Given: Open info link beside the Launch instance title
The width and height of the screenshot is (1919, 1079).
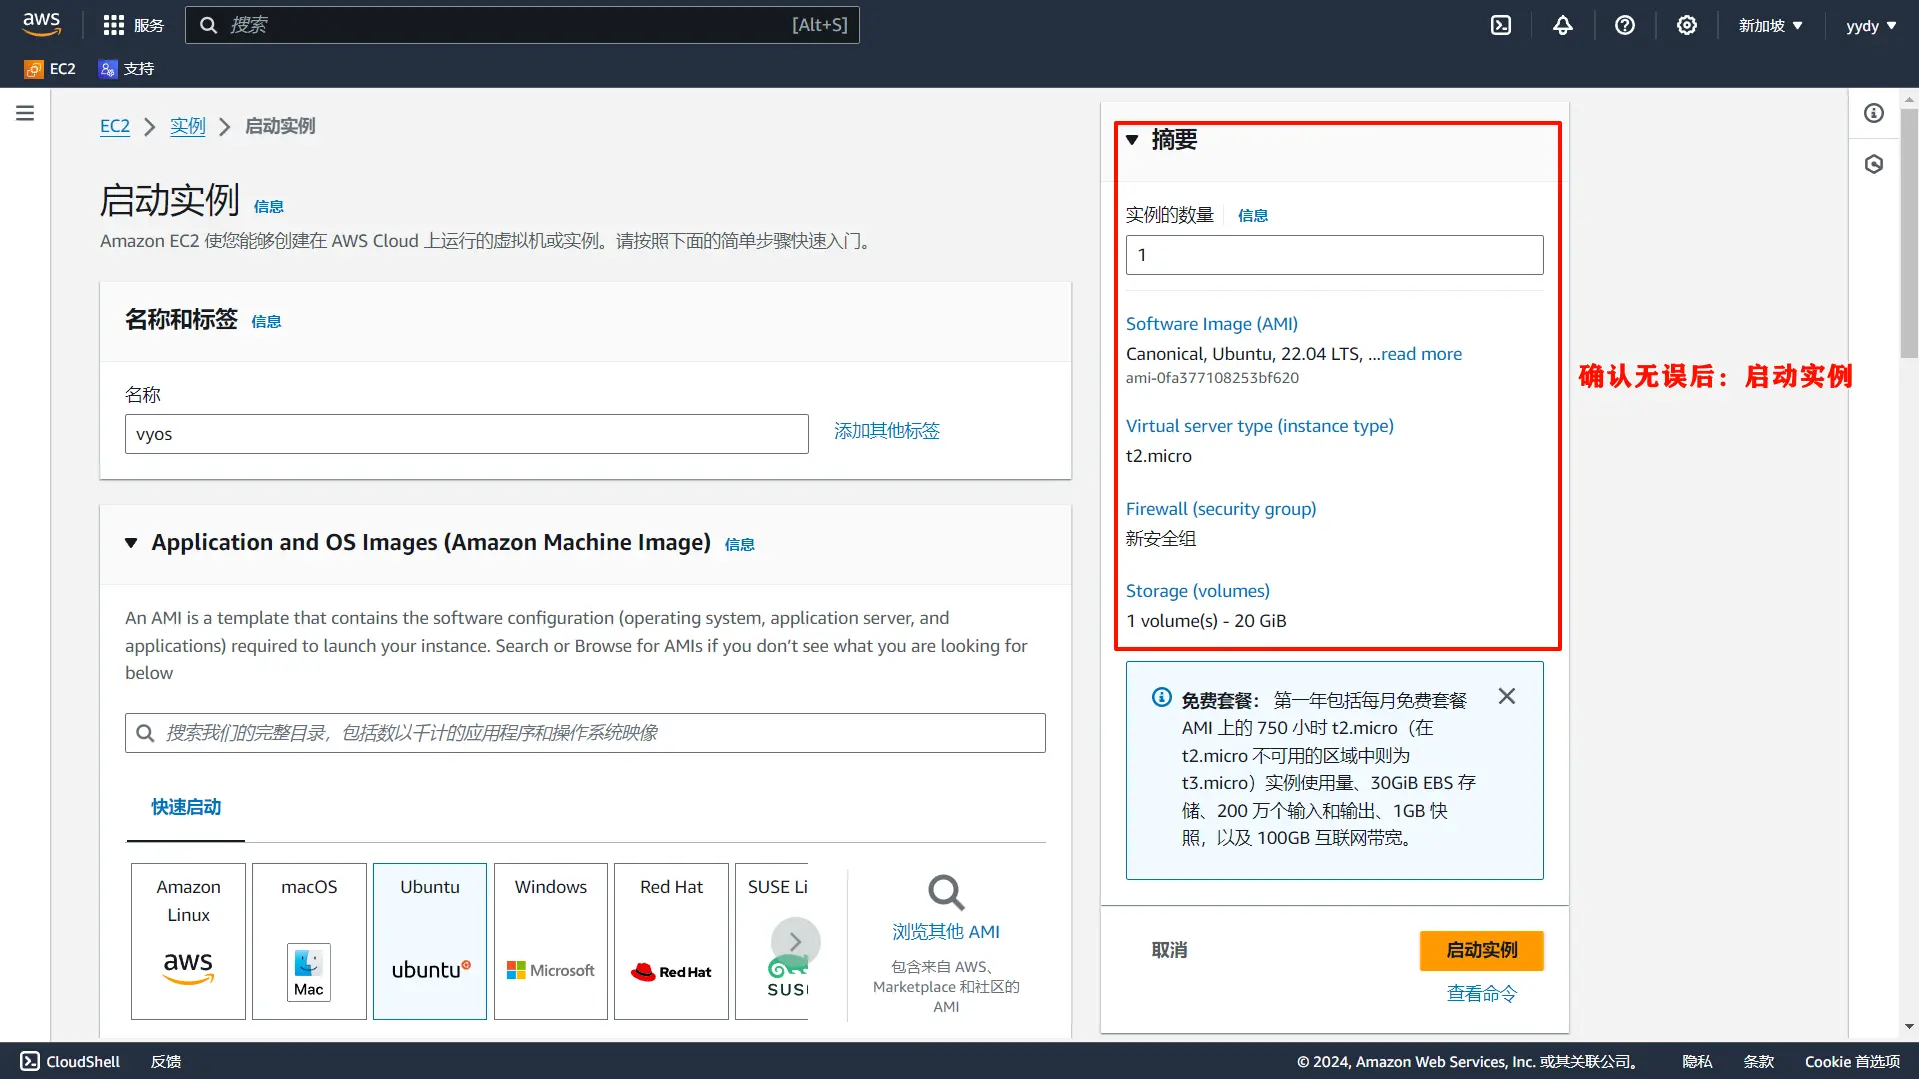Looking at the screenshot, I should (269, 206).
